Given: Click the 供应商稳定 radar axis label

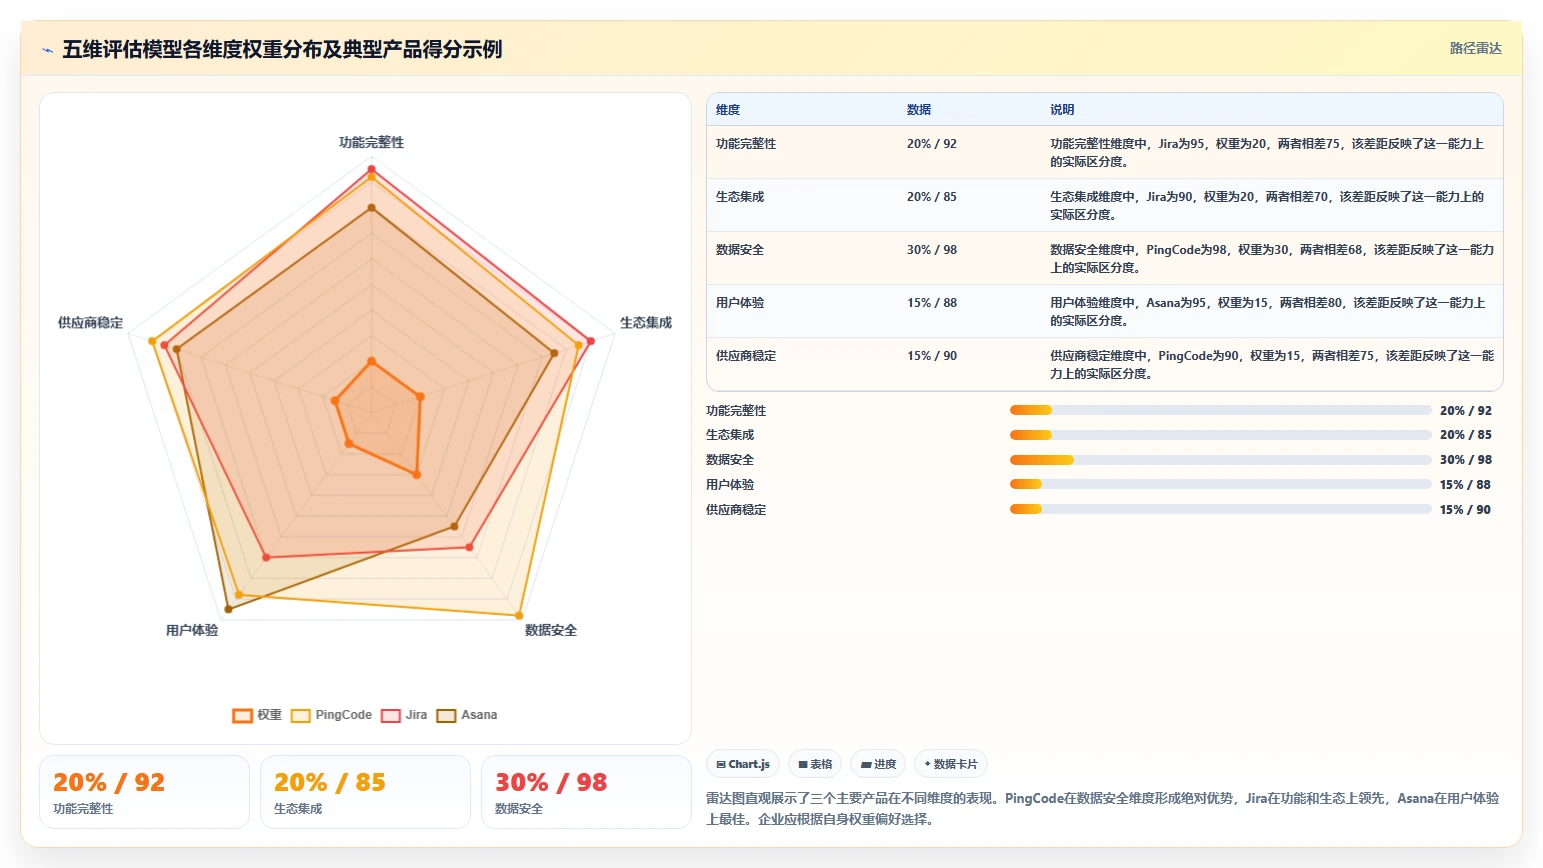Looking at the screenshot, I should tap(90, 323).
